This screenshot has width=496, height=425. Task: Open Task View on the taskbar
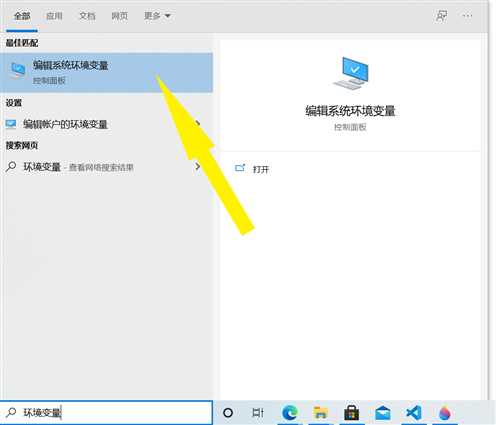(x=258, y=413)
